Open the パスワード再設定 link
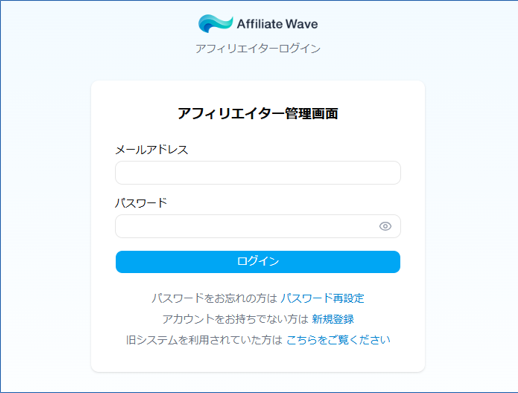518x393 pixels. coord(322,298)
